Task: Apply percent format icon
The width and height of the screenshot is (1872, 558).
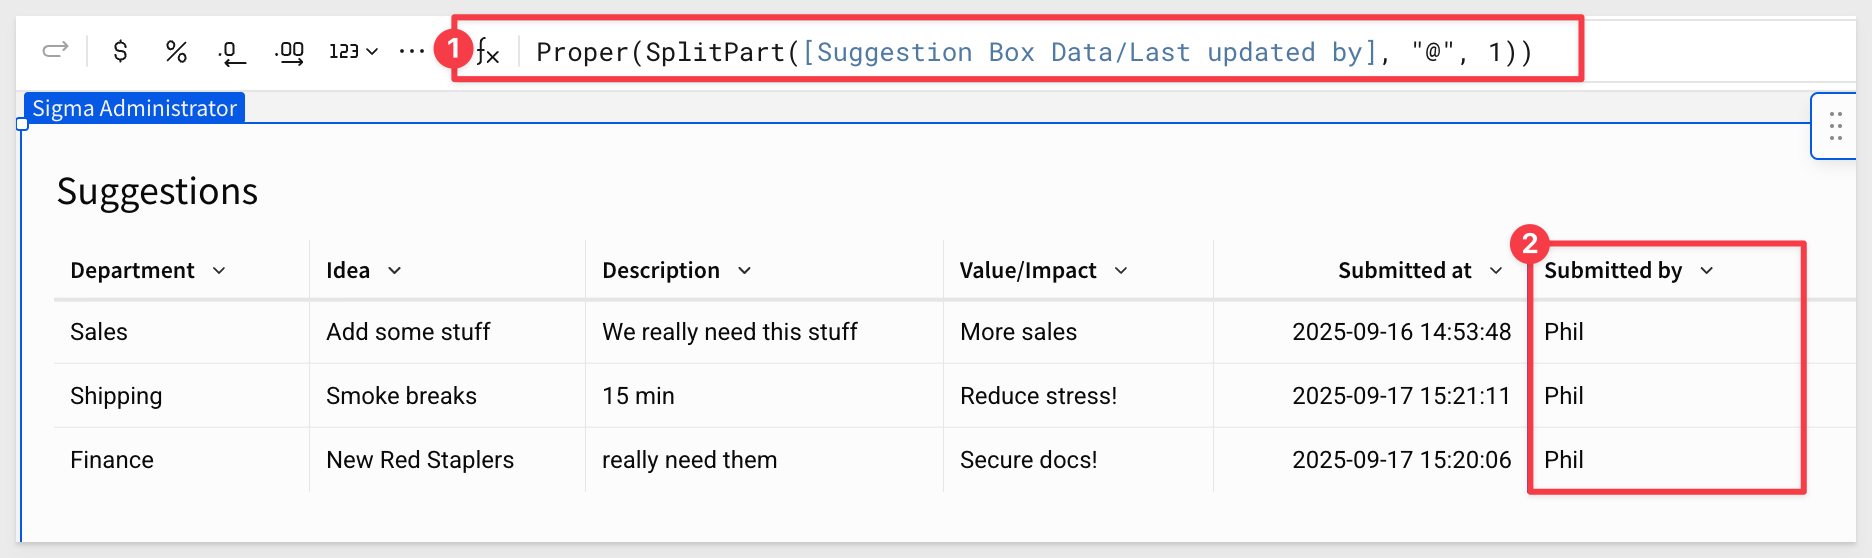Action: (x=177, y=51)
